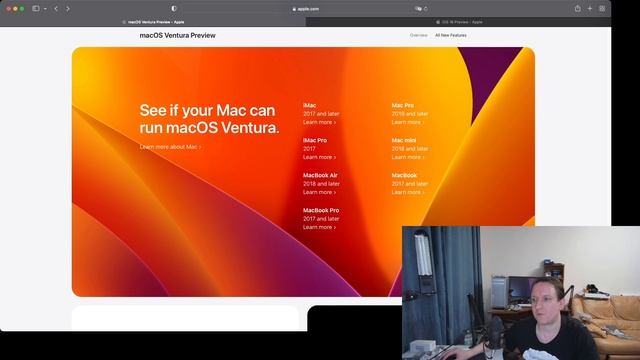Open a new tab with plus icon
This screenshot has width=640, height=360.
pyautogui.click(x=590, y=9)
